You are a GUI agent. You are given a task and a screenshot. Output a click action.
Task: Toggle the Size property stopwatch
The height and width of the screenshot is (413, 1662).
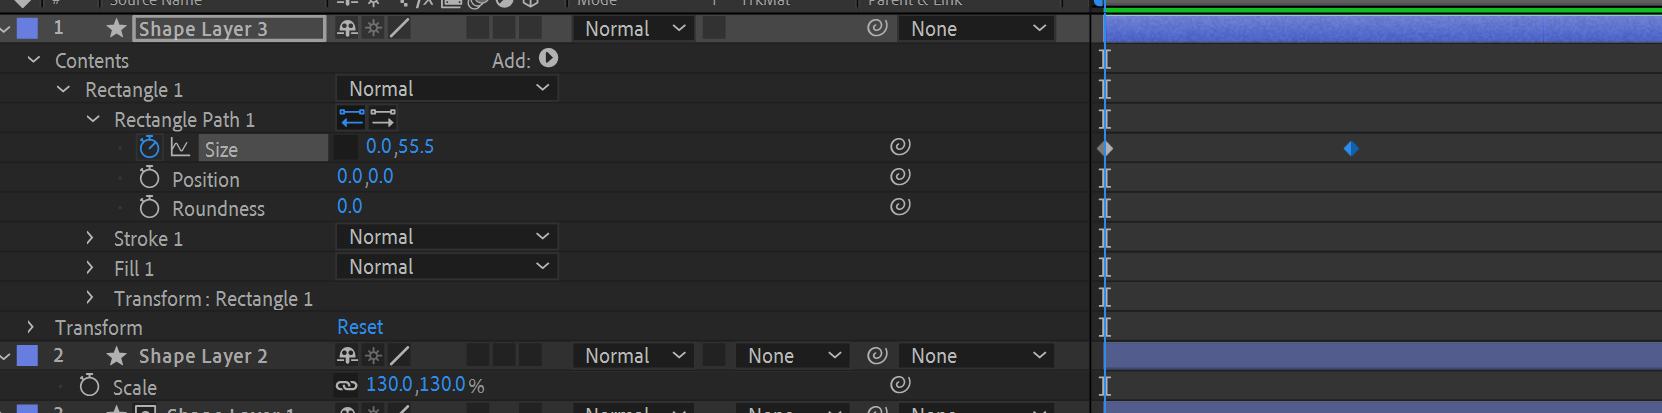[149, 148]
